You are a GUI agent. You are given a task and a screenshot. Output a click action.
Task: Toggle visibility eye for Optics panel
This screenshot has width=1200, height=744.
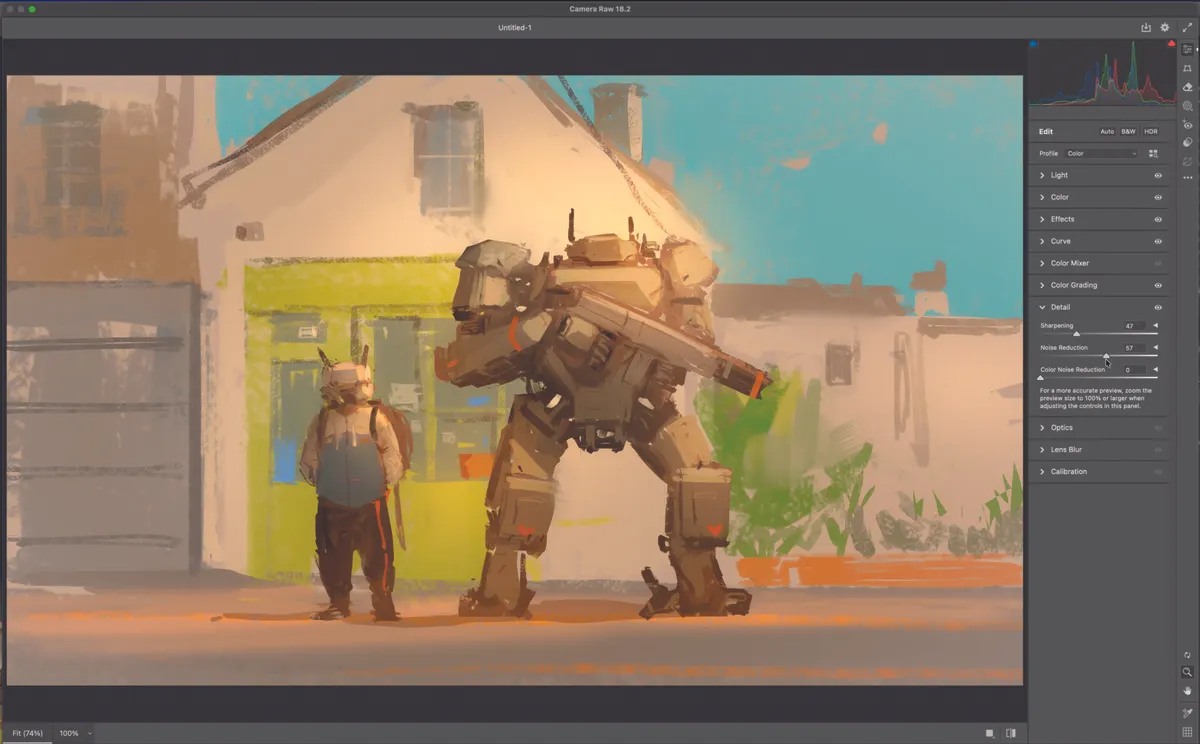[x=1158, y=427]
